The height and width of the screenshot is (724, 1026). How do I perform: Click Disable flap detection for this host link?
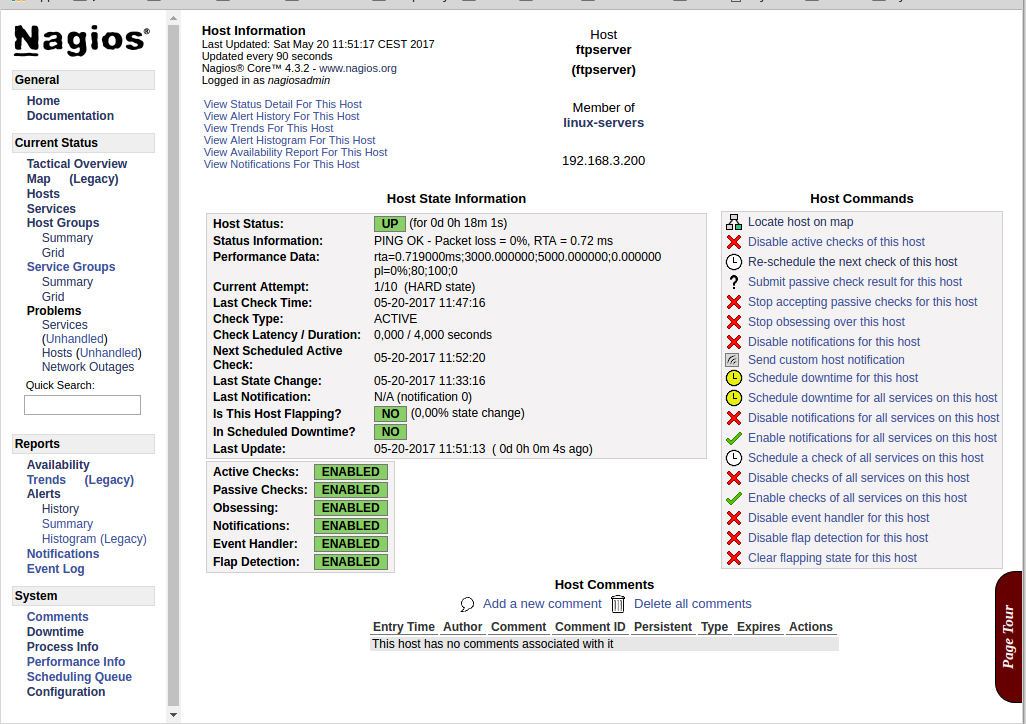[x=838, y=538]
